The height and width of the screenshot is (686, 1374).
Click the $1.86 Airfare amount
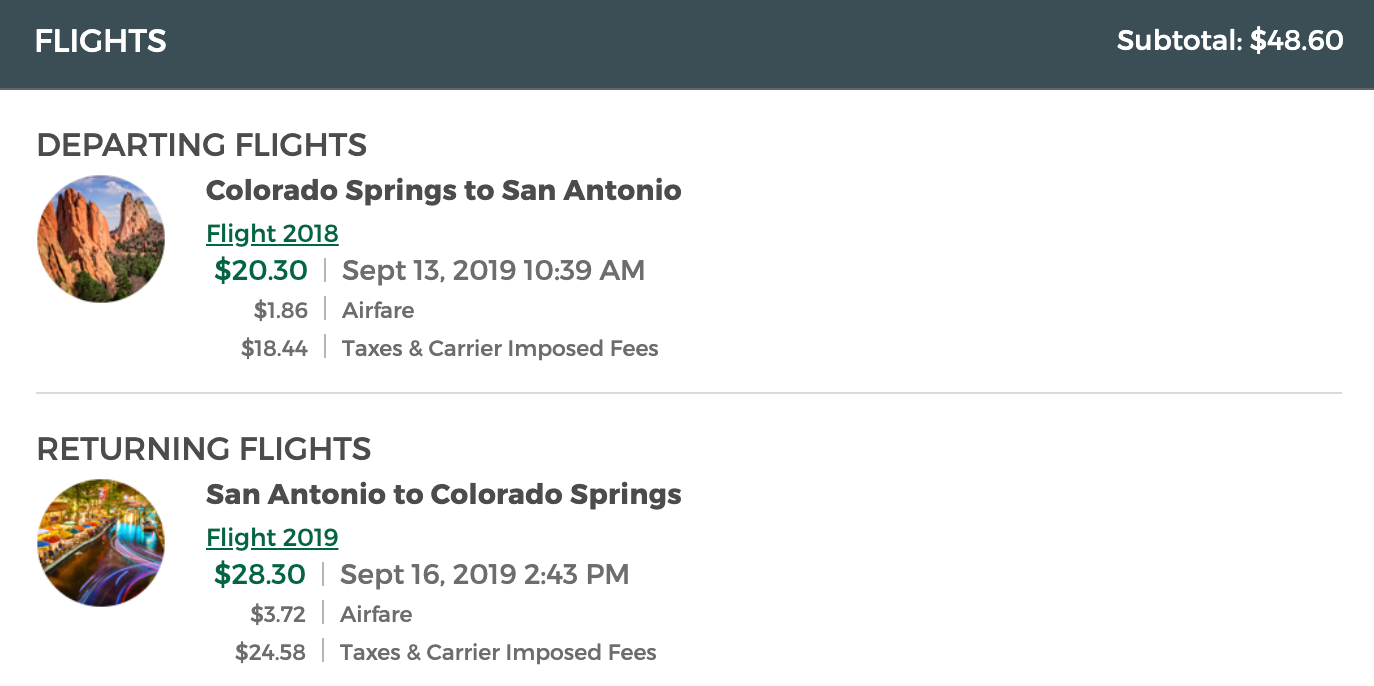(x=281, y=310)
